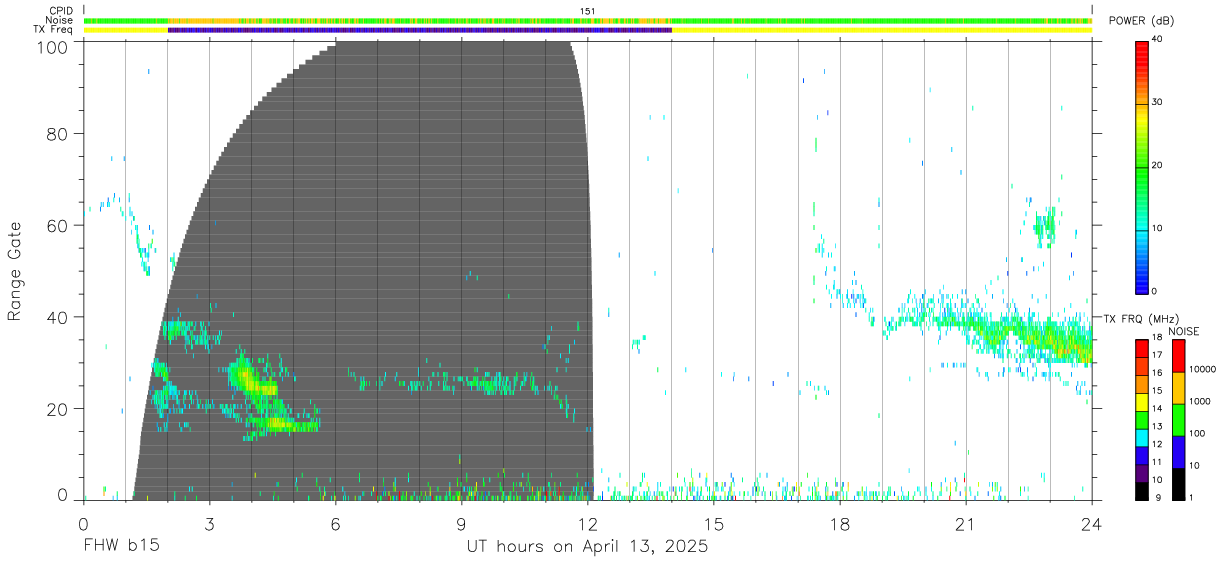This screenshot has width=1228, height=567.
Task: Click the time axis tick label 9
Action: (461, 524)
